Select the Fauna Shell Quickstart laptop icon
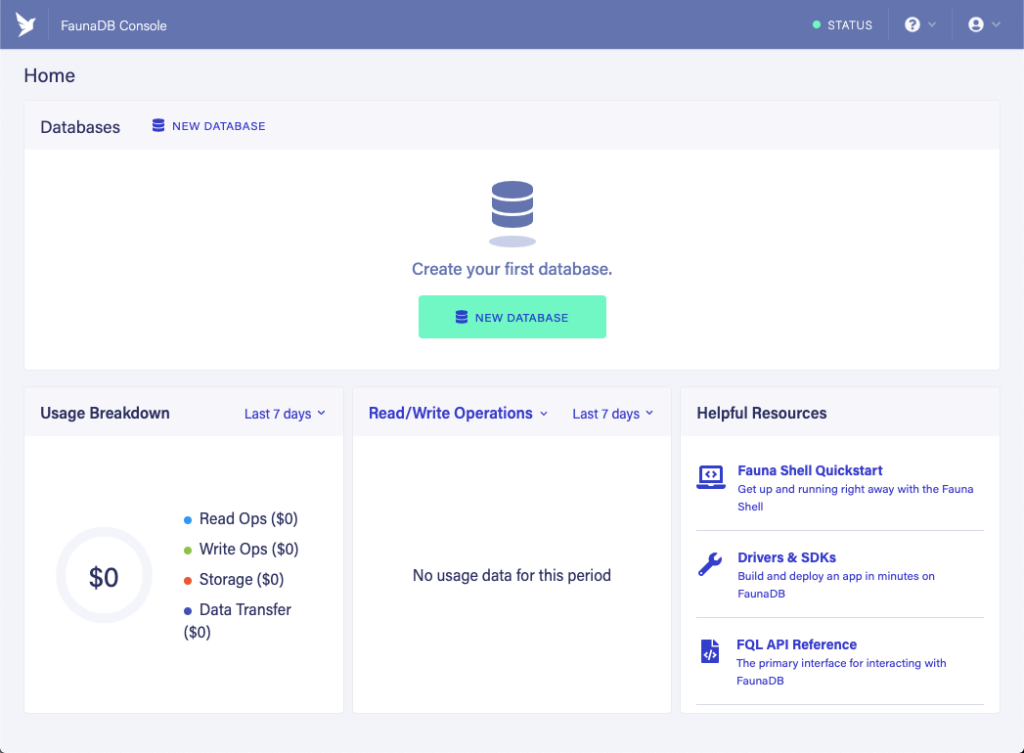1024x753 pixels. pyautogui.click(x=710, y=478)
